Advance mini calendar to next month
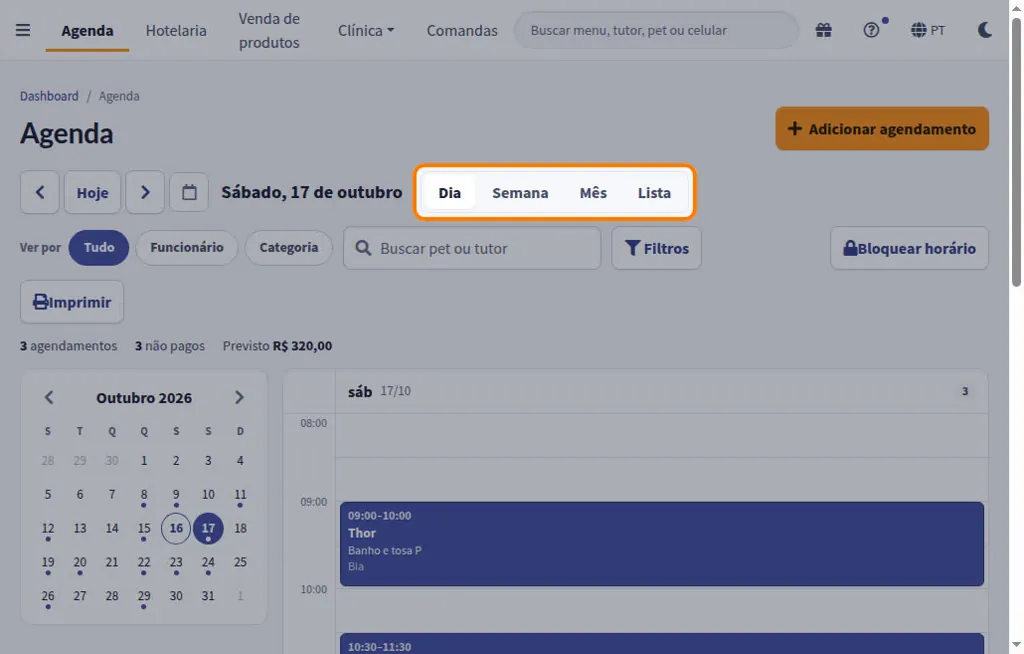The image size is (1024, 654). [239, 397]
